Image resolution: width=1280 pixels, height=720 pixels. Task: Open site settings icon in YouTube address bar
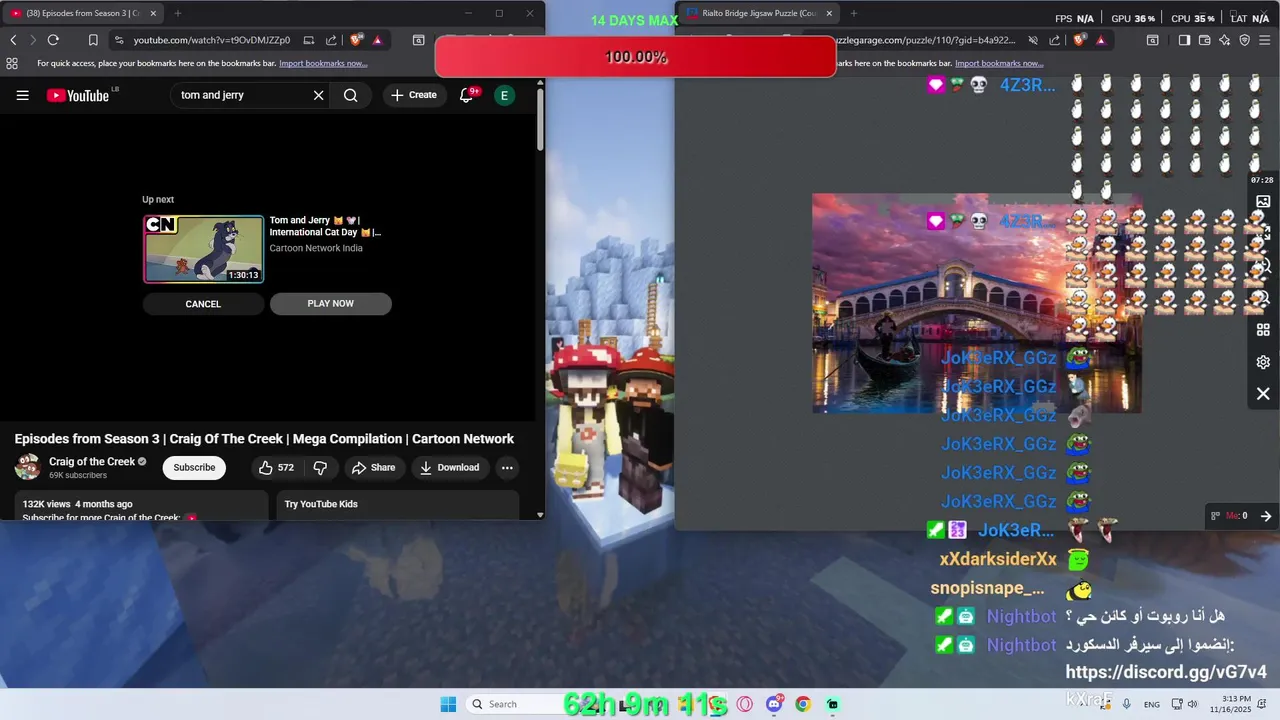coord(120,40)
